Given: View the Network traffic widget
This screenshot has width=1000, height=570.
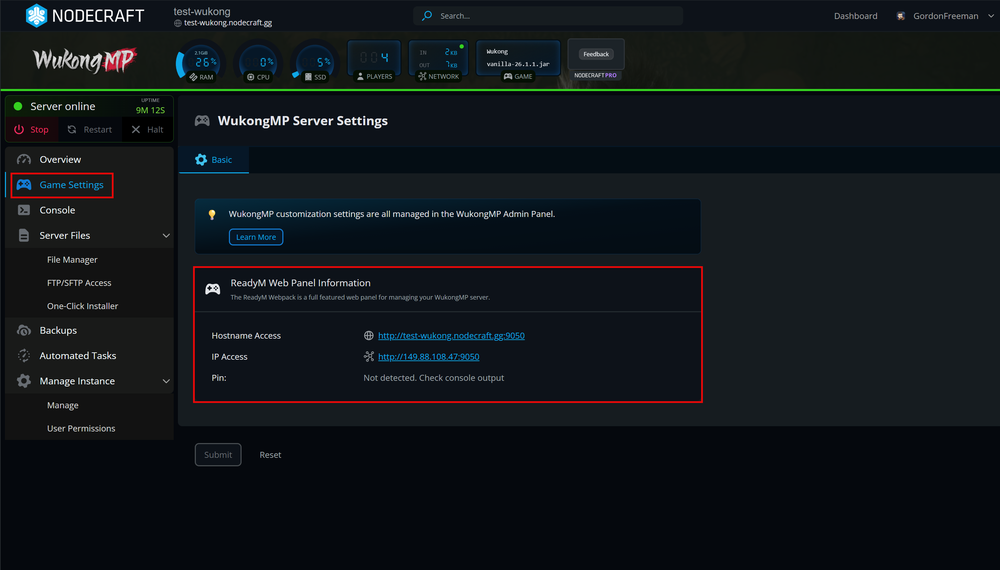Looking at the screenshot, I should pyautogui.click(x=439, y=61).
